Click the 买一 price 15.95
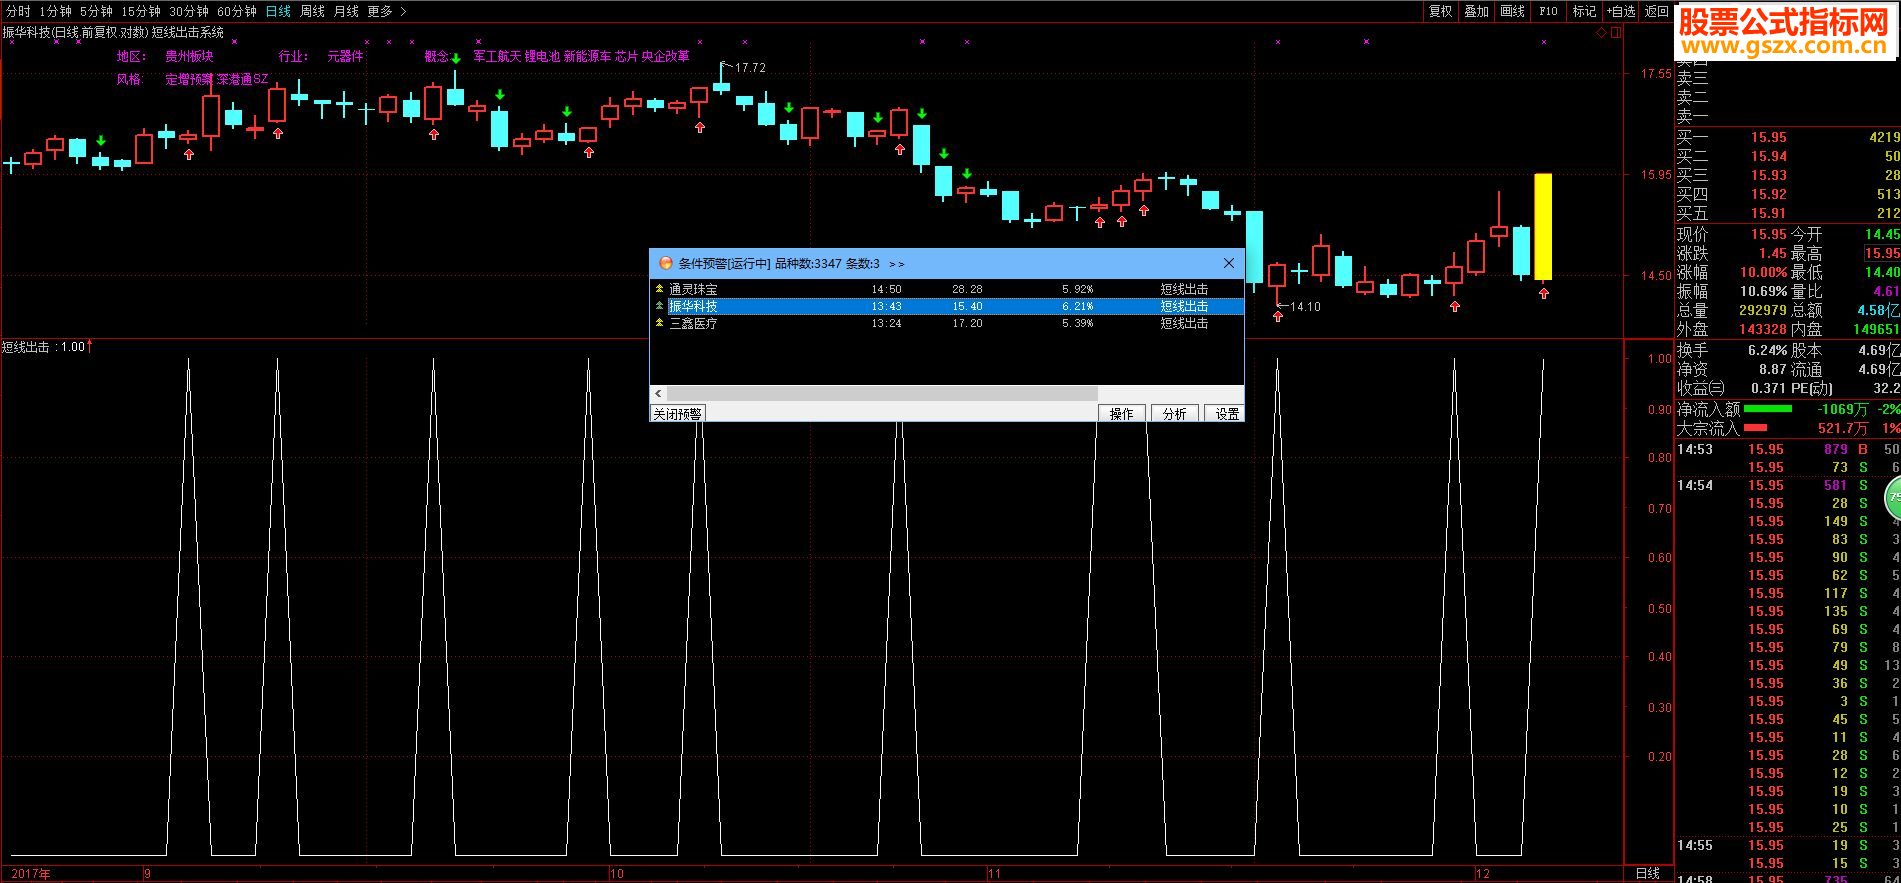The height and width of the screenshot is (883, 1901). [x=1768, y=137]
